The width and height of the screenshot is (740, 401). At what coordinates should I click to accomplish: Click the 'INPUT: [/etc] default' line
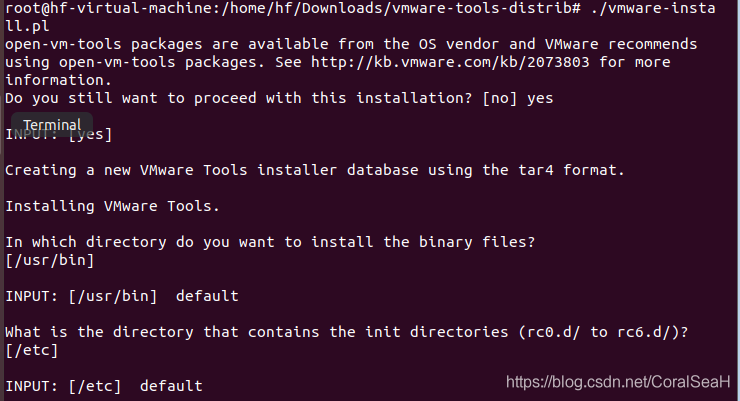coord(104,386)
